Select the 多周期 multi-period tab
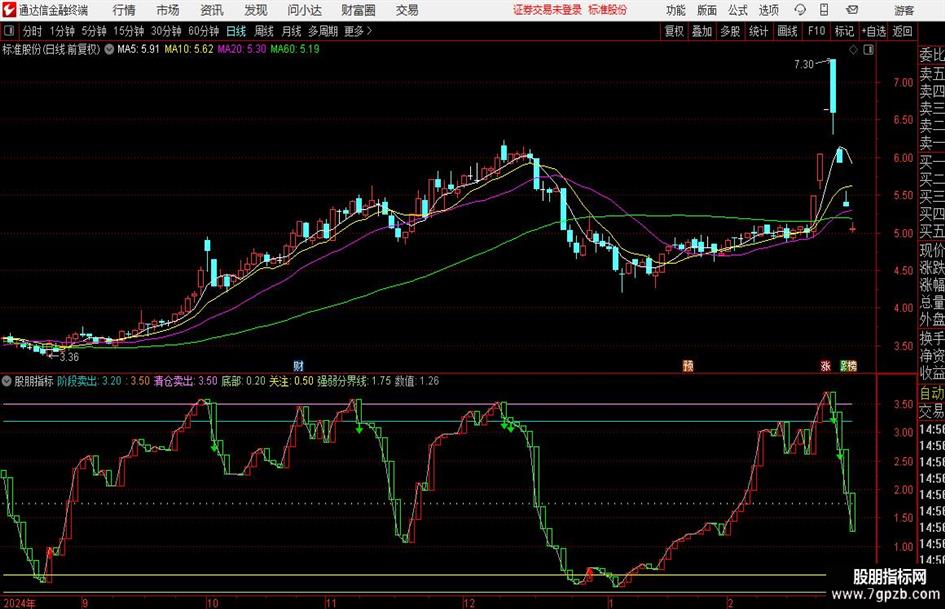This screenshot has width=945, height=609. [323, 31]
